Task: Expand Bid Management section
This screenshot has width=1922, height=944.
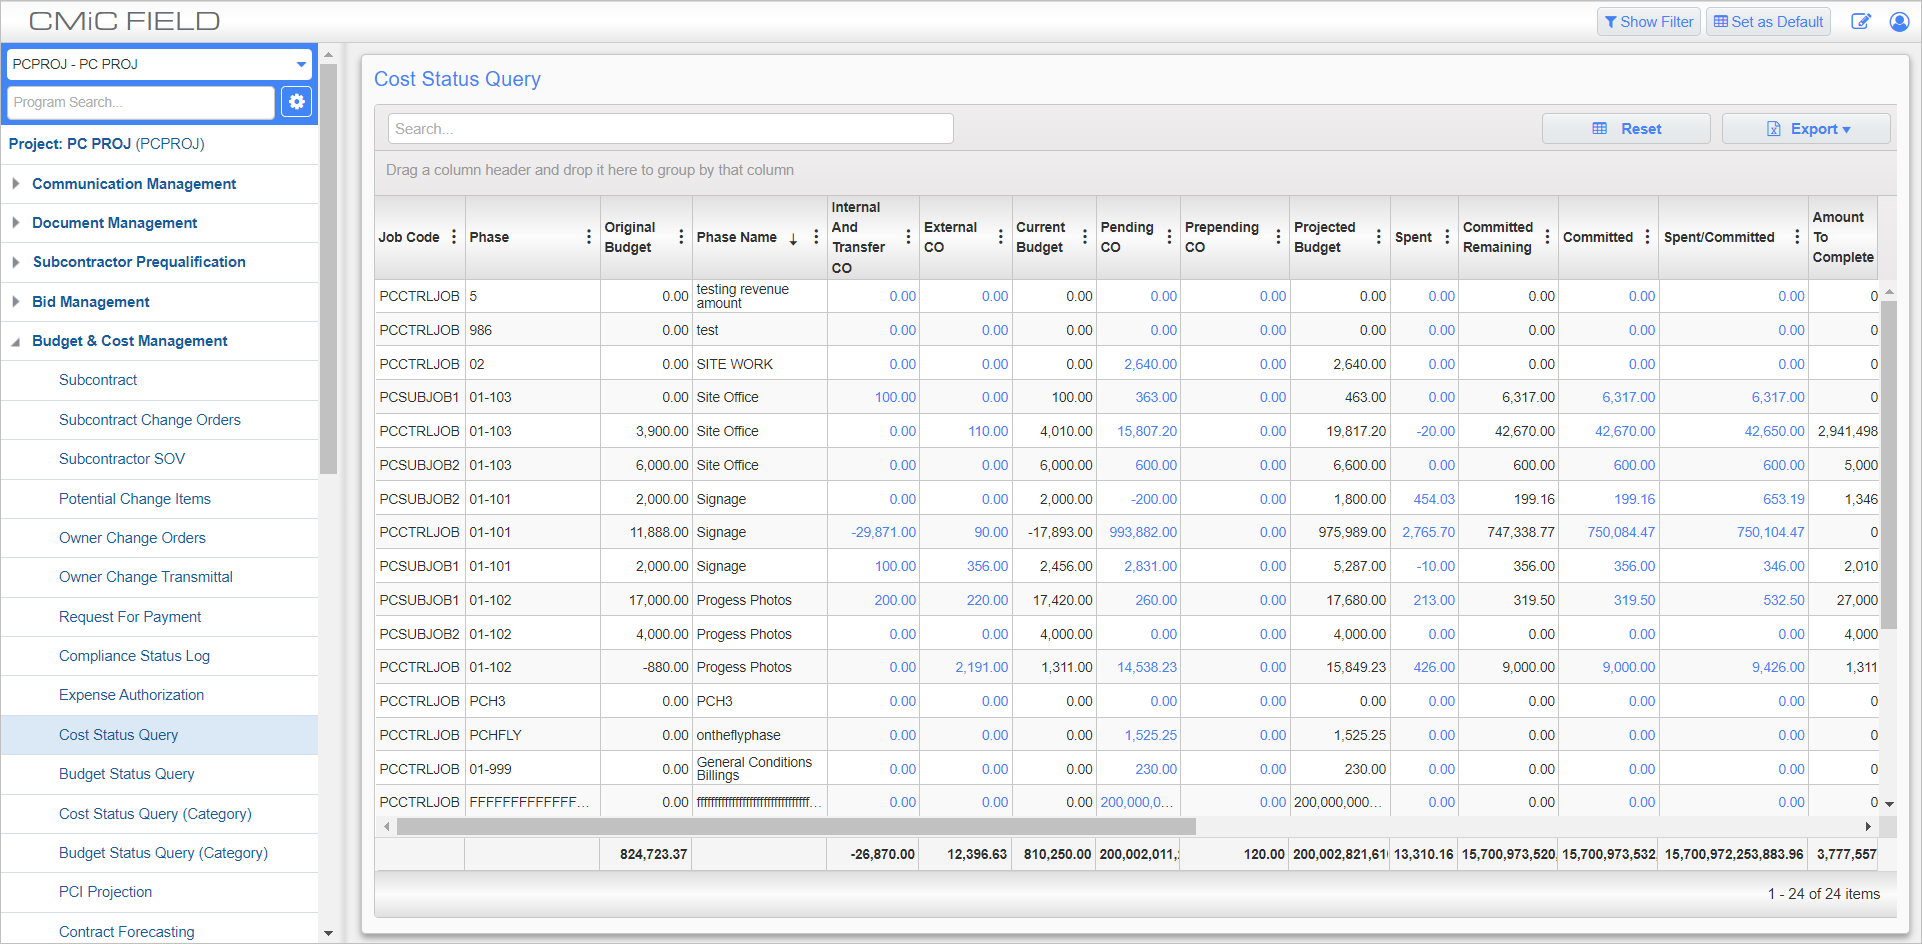Action: (x=16, y=302)
